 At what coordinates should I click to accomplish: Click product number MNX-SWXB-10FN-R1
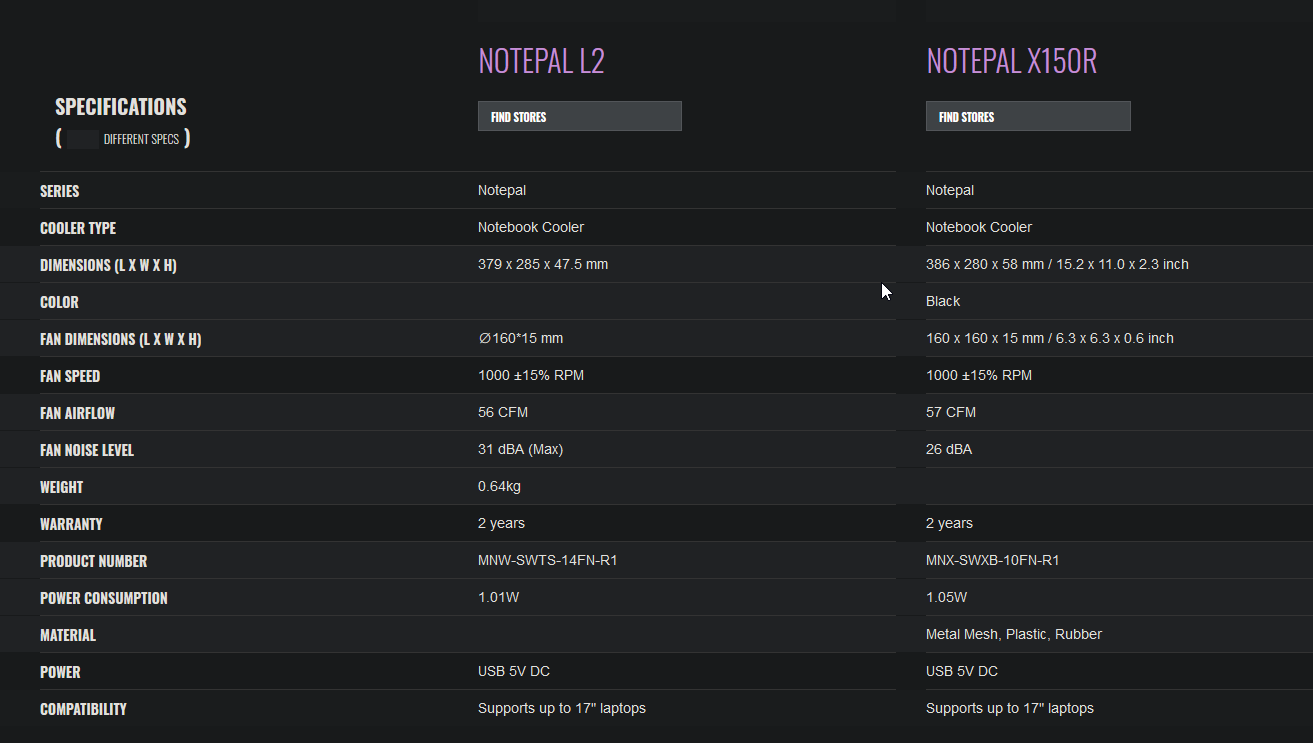click(x=993, y=560)
